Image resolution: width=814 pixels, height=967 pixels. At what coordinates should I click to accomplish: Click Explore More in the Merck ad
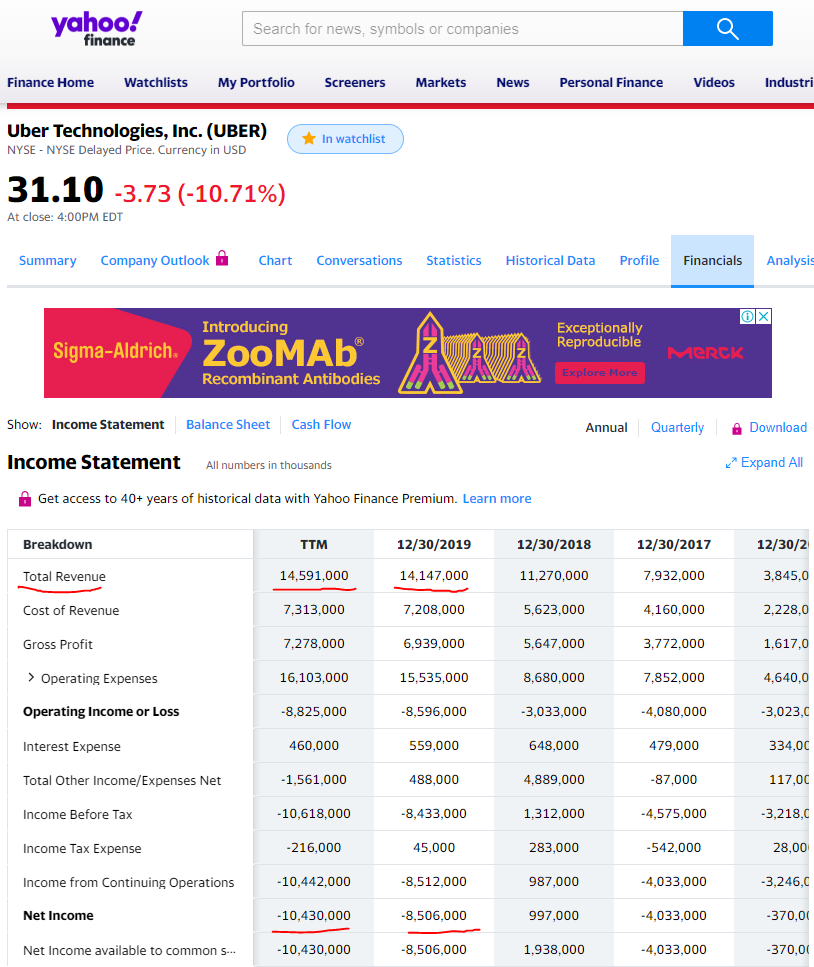(599, 372)
